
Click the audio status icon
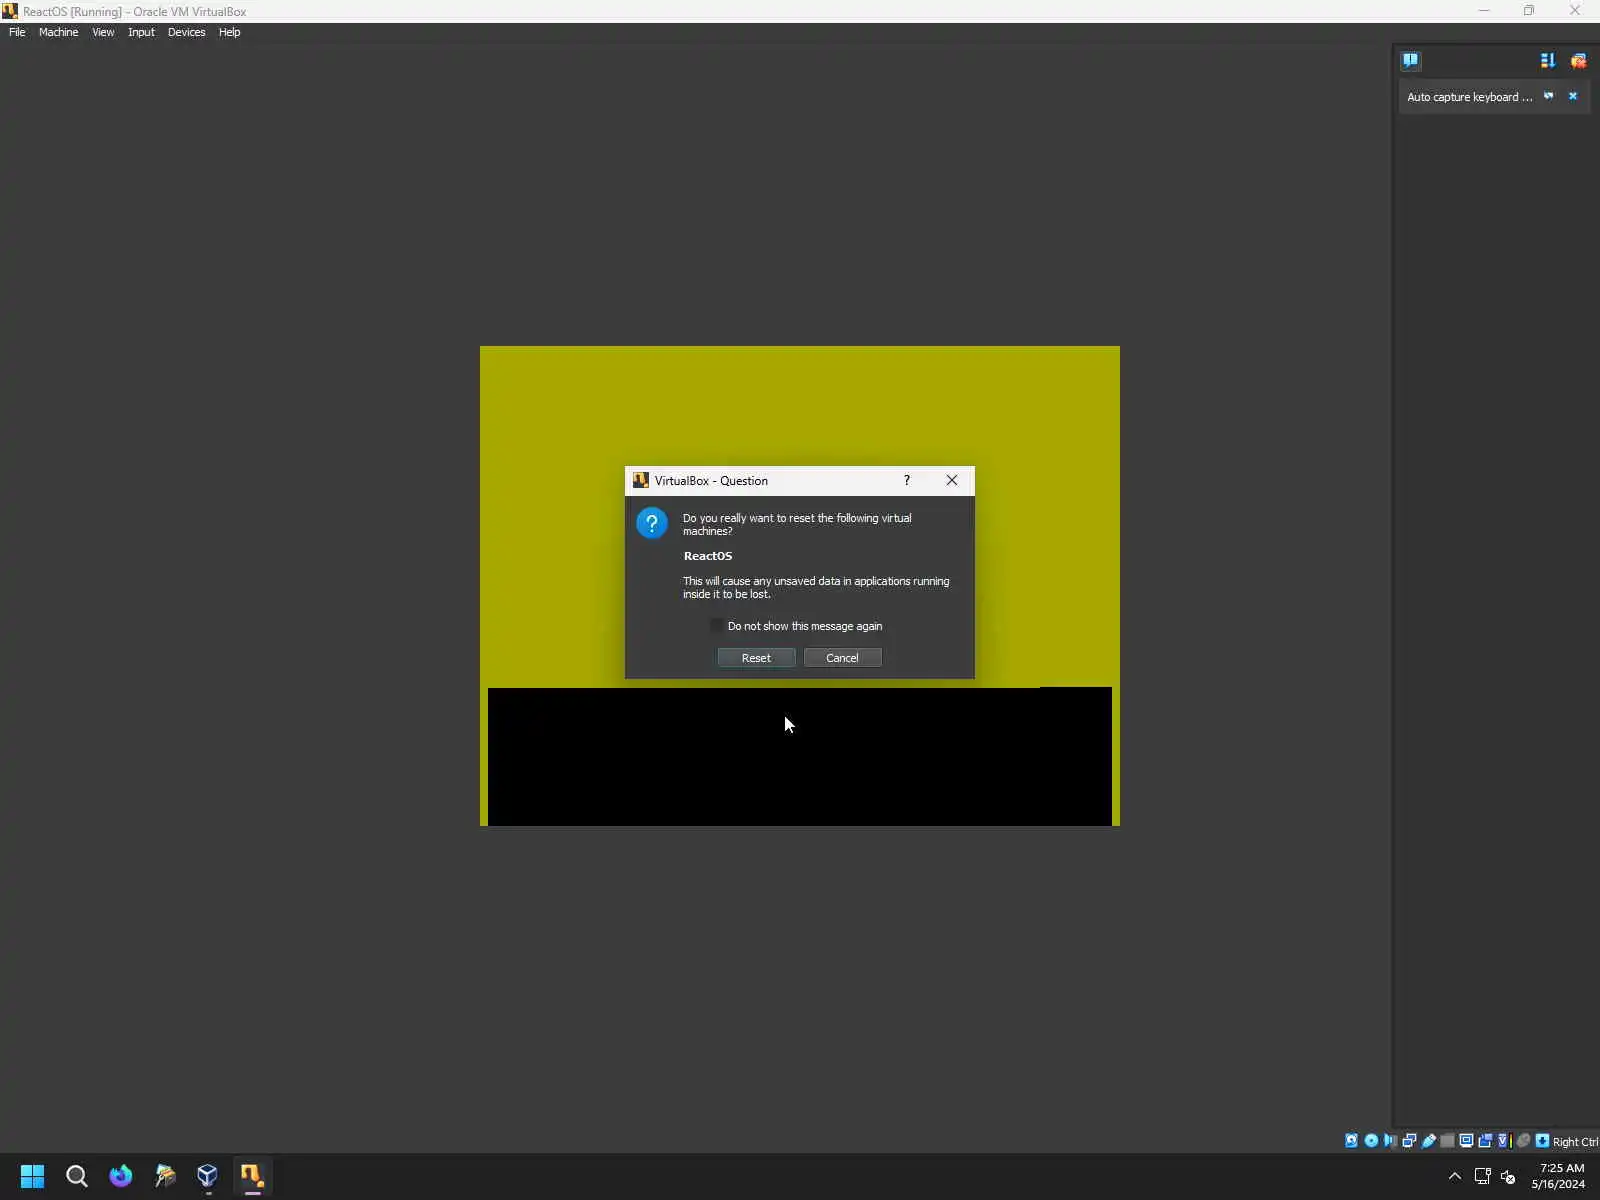1390,1141
